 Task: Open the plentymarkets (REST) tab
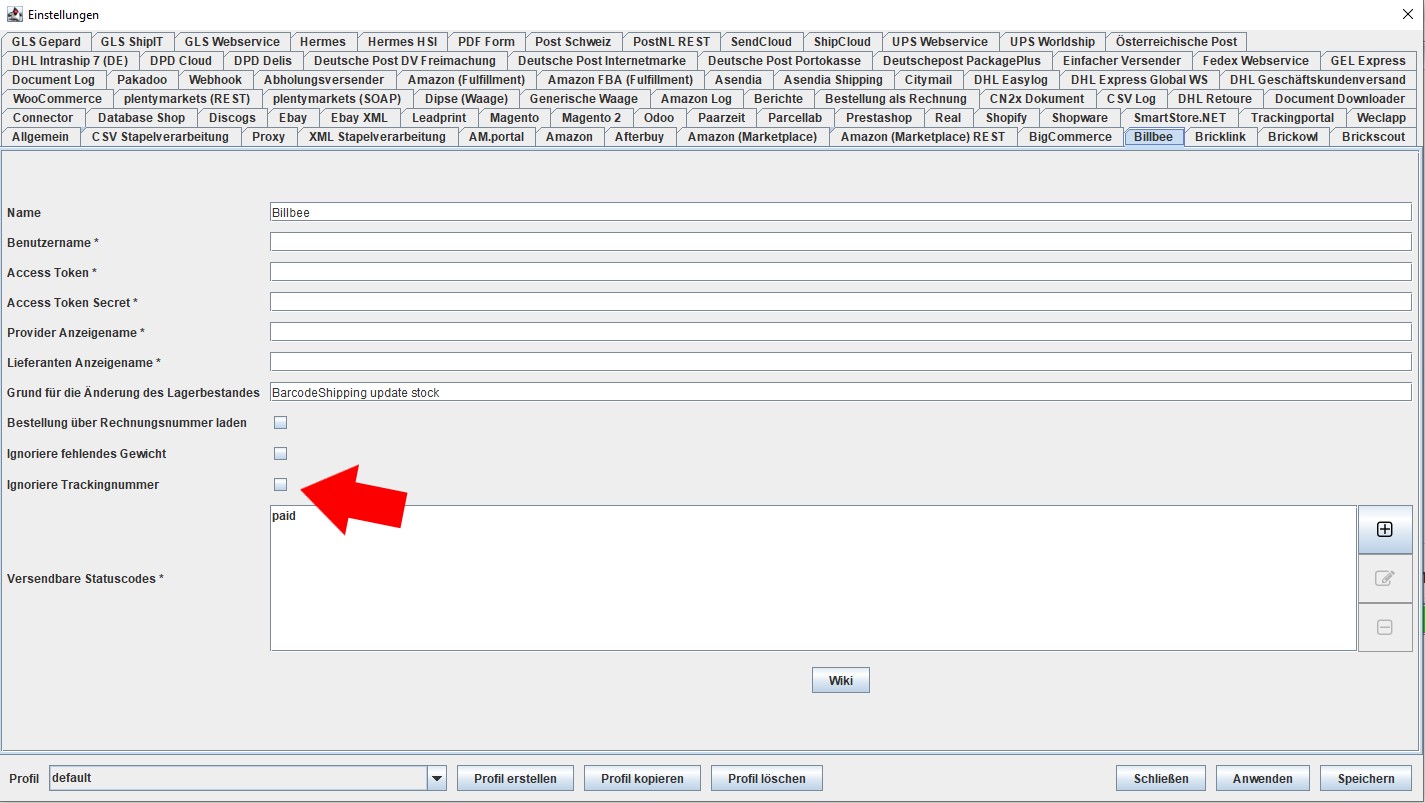[x=187, y=99]
